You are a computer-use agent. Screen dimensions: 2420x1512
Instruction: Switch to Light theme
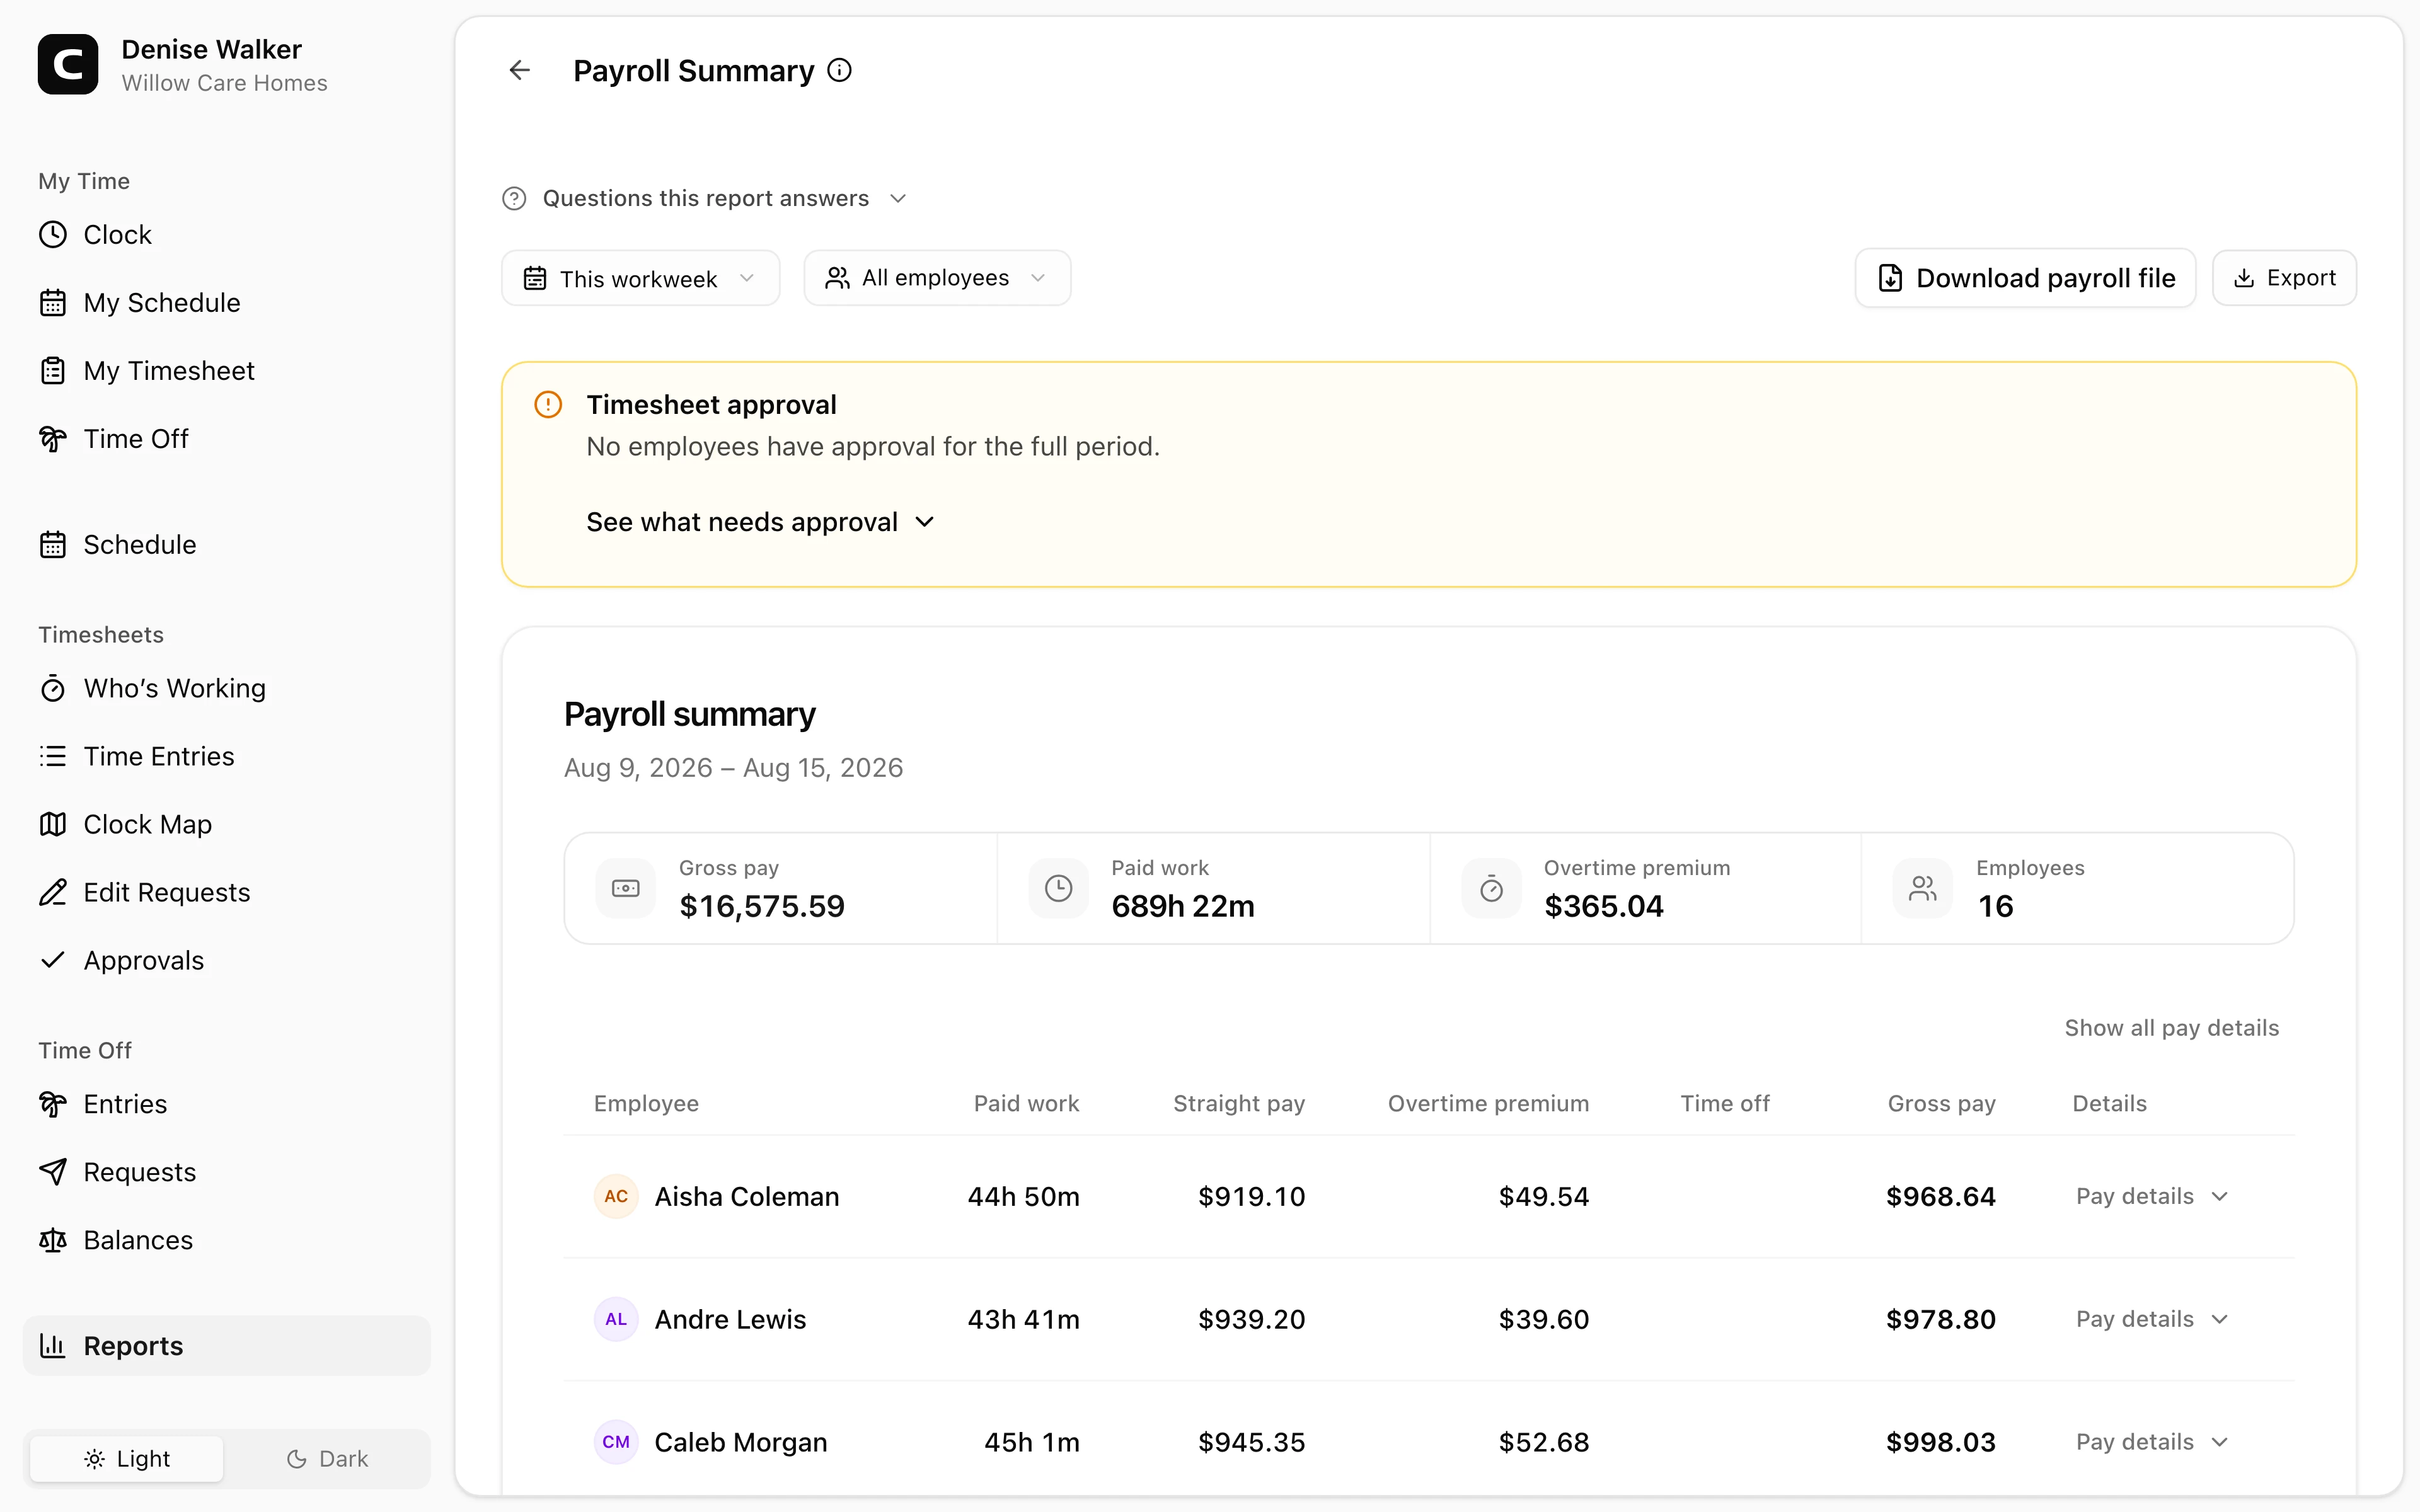point(127,1459)
